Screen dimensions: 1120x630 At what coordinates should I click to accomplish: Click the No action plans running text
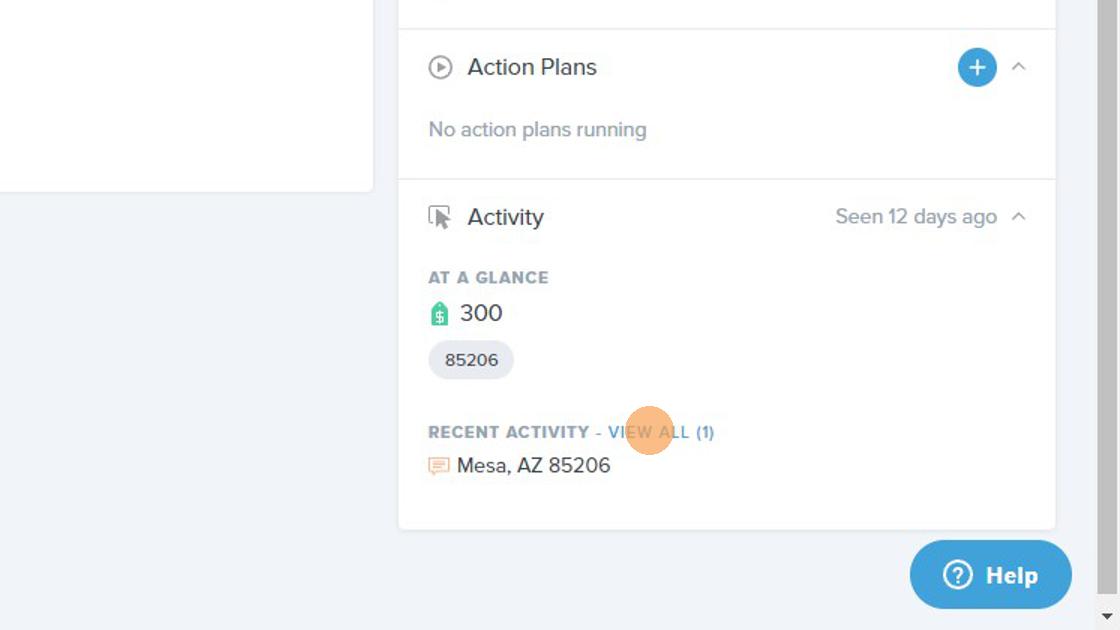537,130
